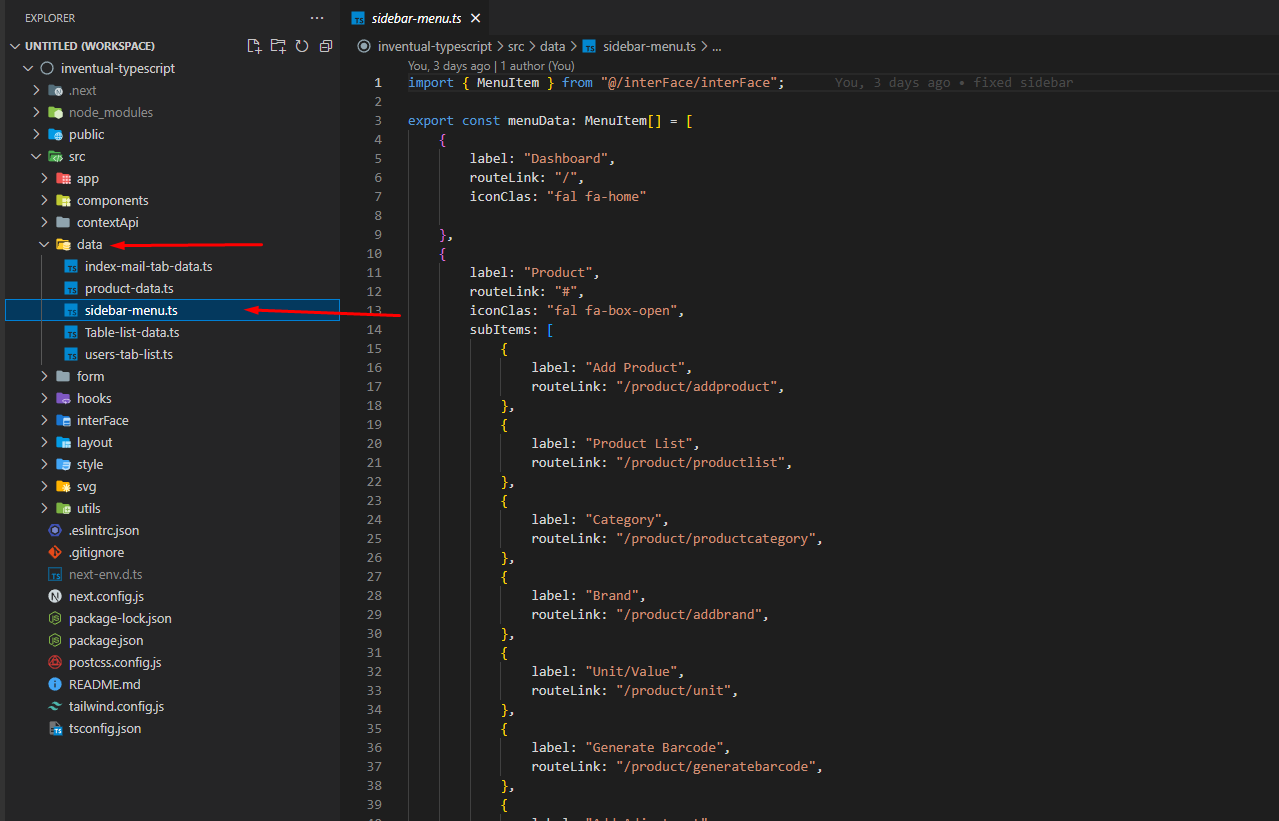The width and height of the screenshot is (1279, 821).
Task: Expand the utils folder chevron
Action: (44, 508)
